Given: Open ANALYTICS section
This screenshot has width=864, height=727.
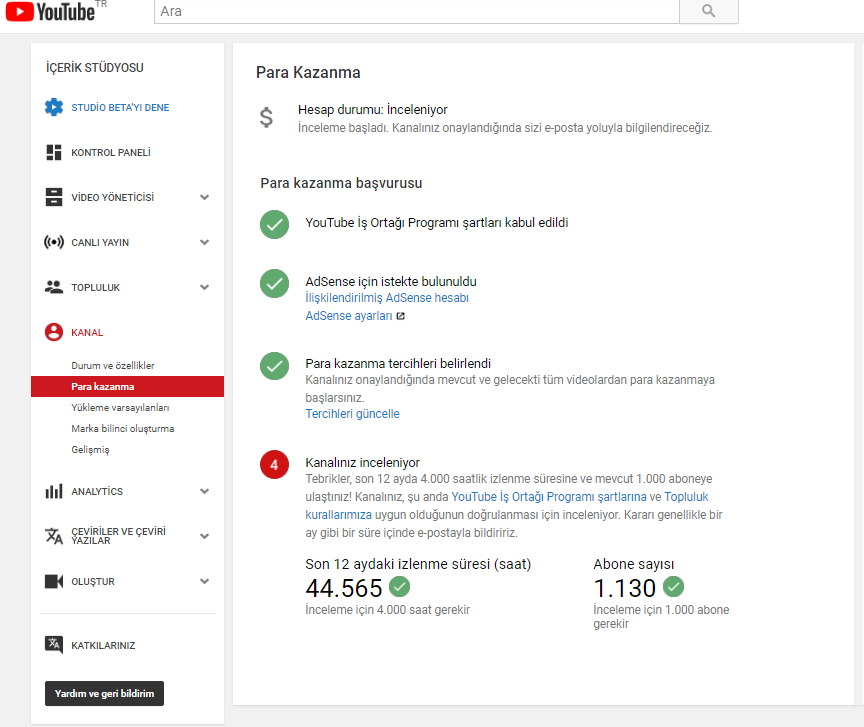Looking at the screenshot, I should click(x=97, y=492).
